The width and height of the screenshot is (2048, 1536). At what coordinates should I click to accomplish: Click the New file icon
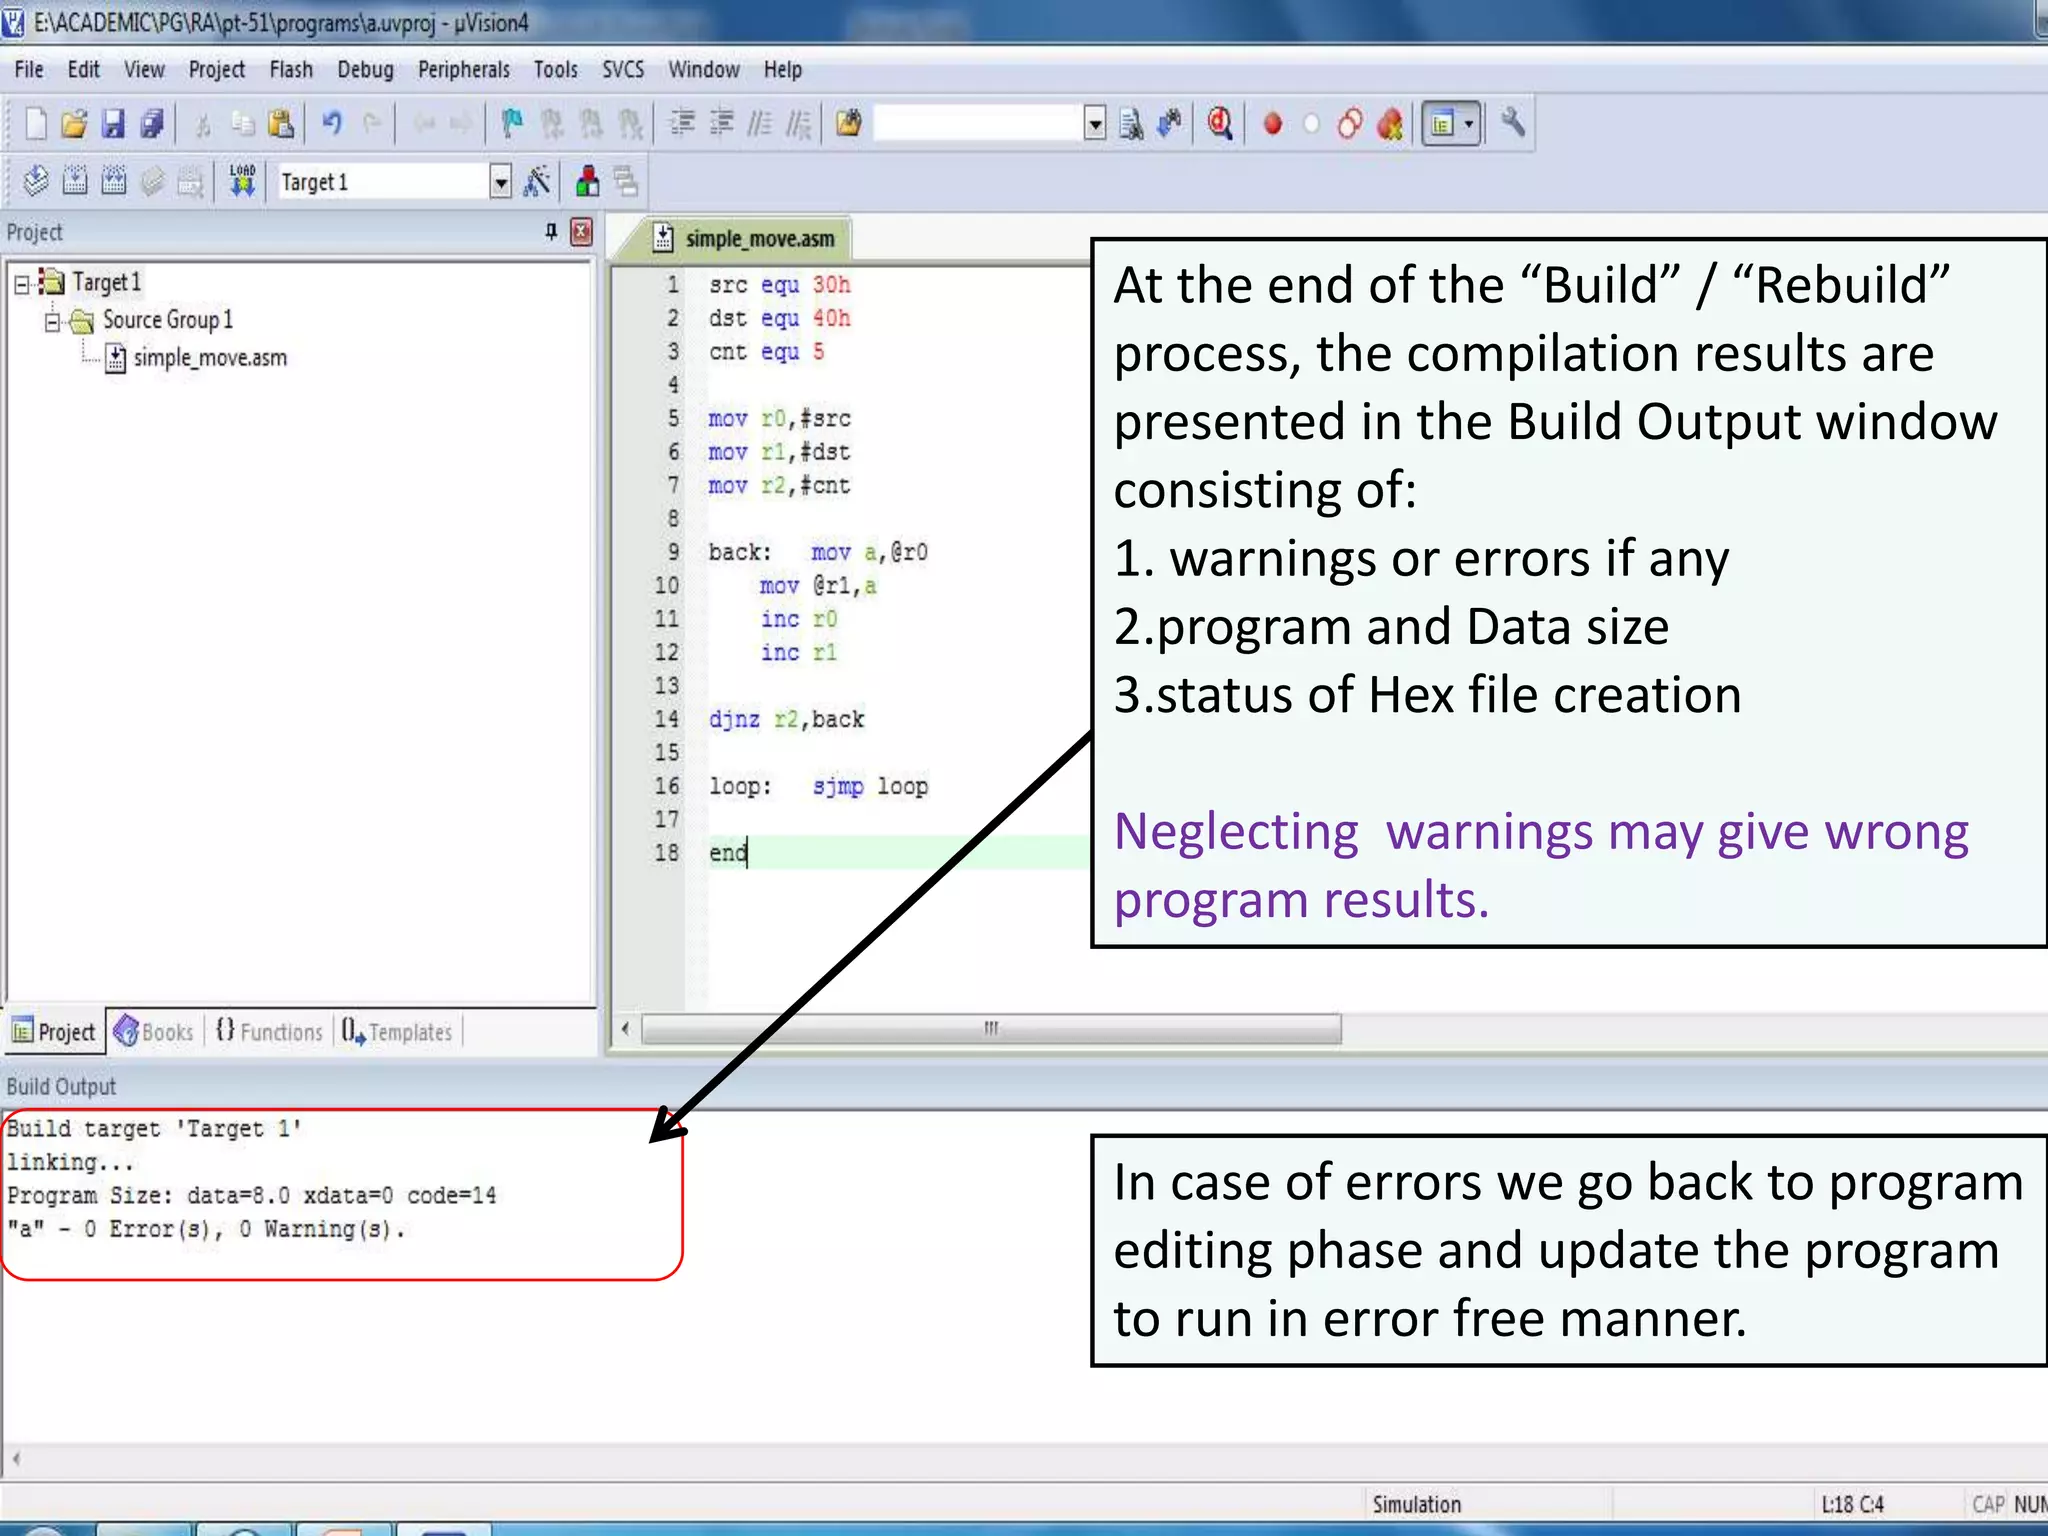coord(36,124)
